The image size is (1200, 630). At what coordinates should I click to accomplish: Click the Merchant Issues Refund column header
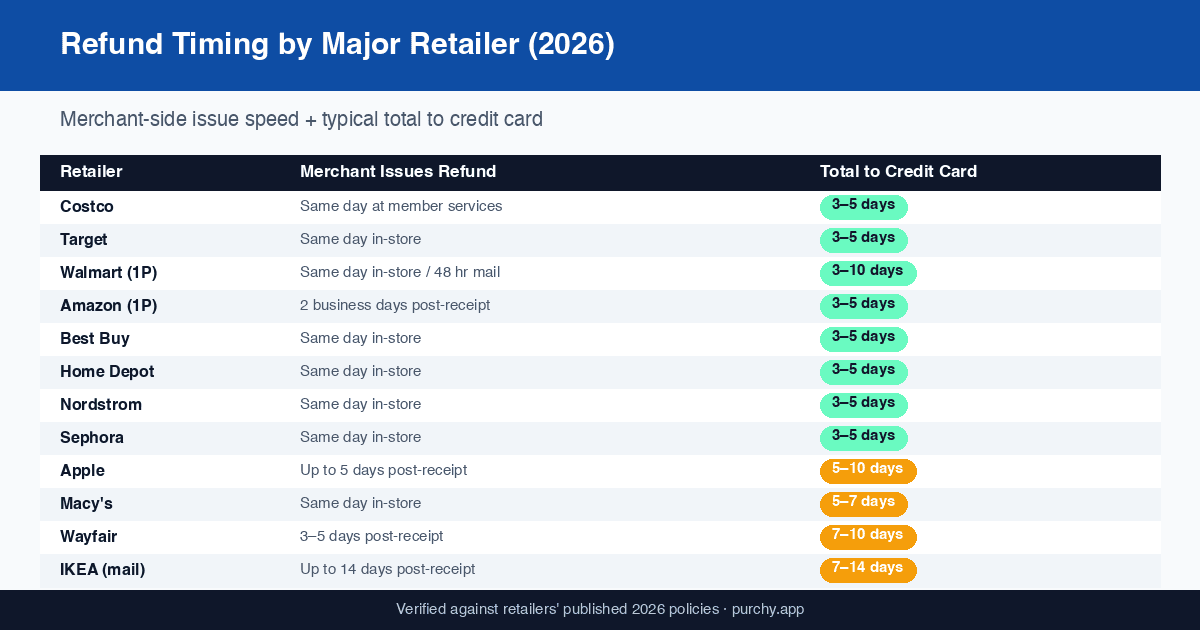[398, 172]
